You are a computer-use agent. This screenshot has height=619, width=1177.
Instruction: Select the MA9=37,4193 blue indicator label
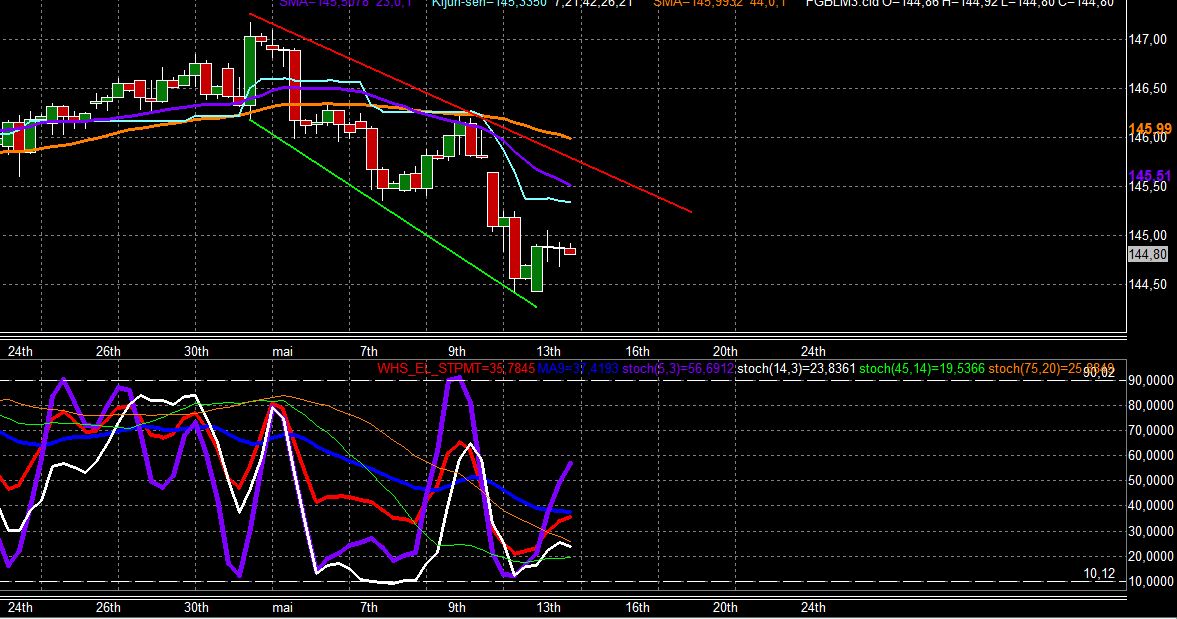(x=578, y=368)
